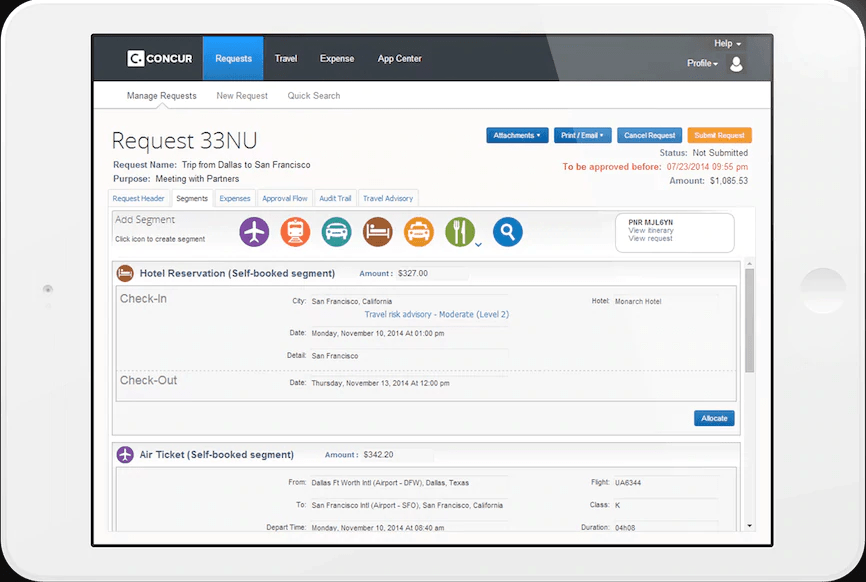Click the segments list vertical scrollbar thumb
Image resolution: width=866 pixels, height=582 pixels.
tap(749, 320)
